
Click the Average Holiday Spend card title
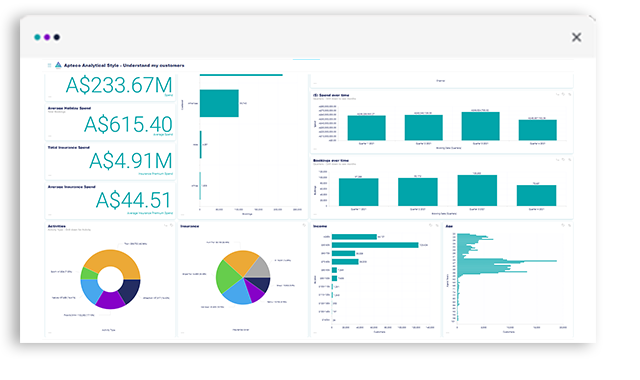click(x=69, y=108)
